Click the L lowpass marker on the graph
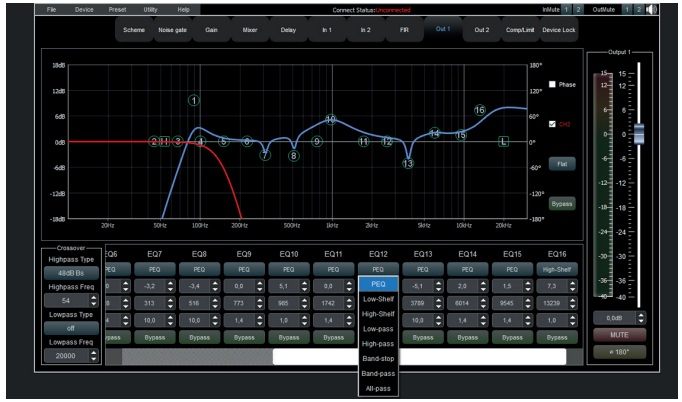682x402 pixels. coord(504,142)
